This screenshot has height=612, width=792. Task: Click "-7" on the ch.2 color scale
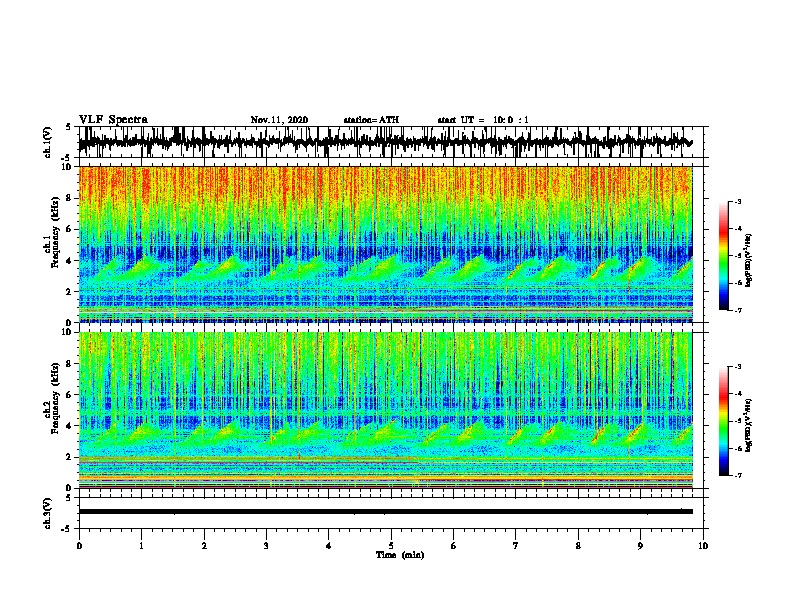738,475
